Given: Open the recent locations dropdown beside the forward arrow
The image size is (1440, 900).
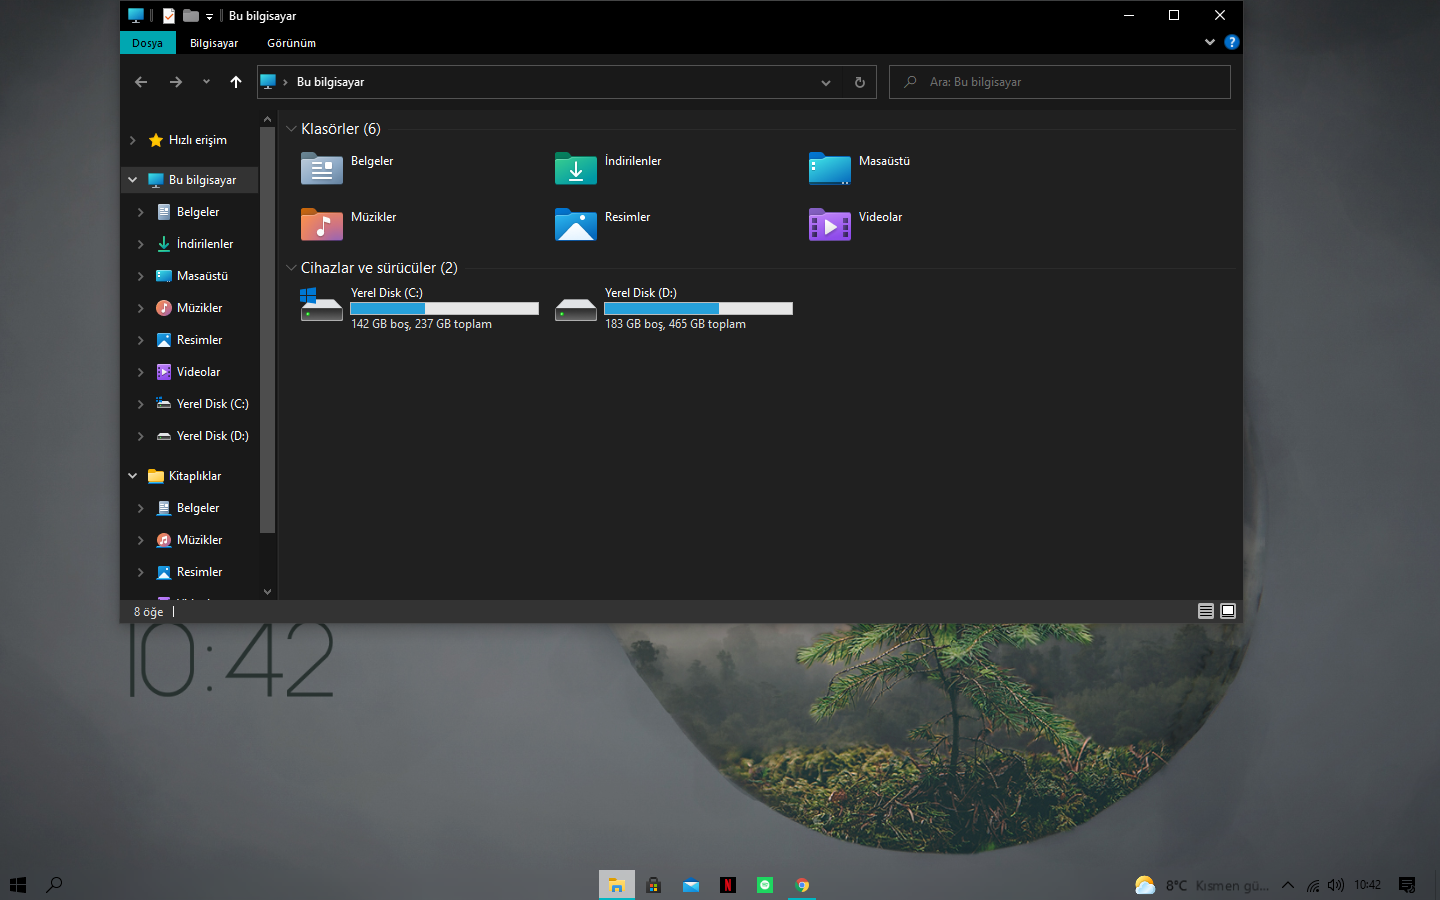Looking at the screenshot, I should [x=206, y=82].
